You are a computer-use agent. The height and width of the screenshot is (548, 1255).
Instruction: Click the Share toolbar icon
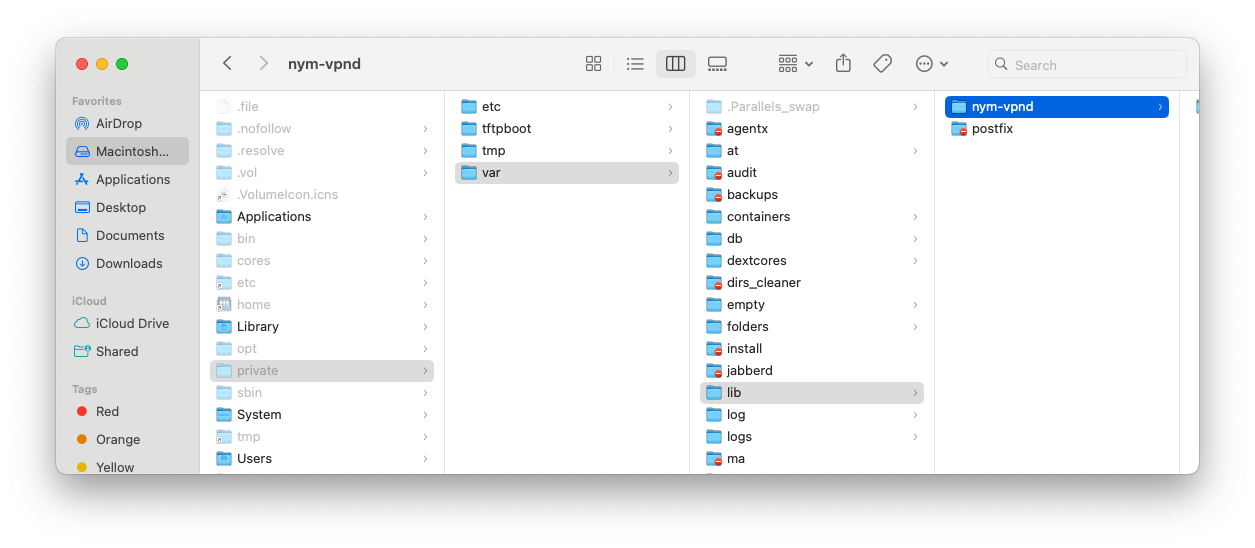click(843, 64)
